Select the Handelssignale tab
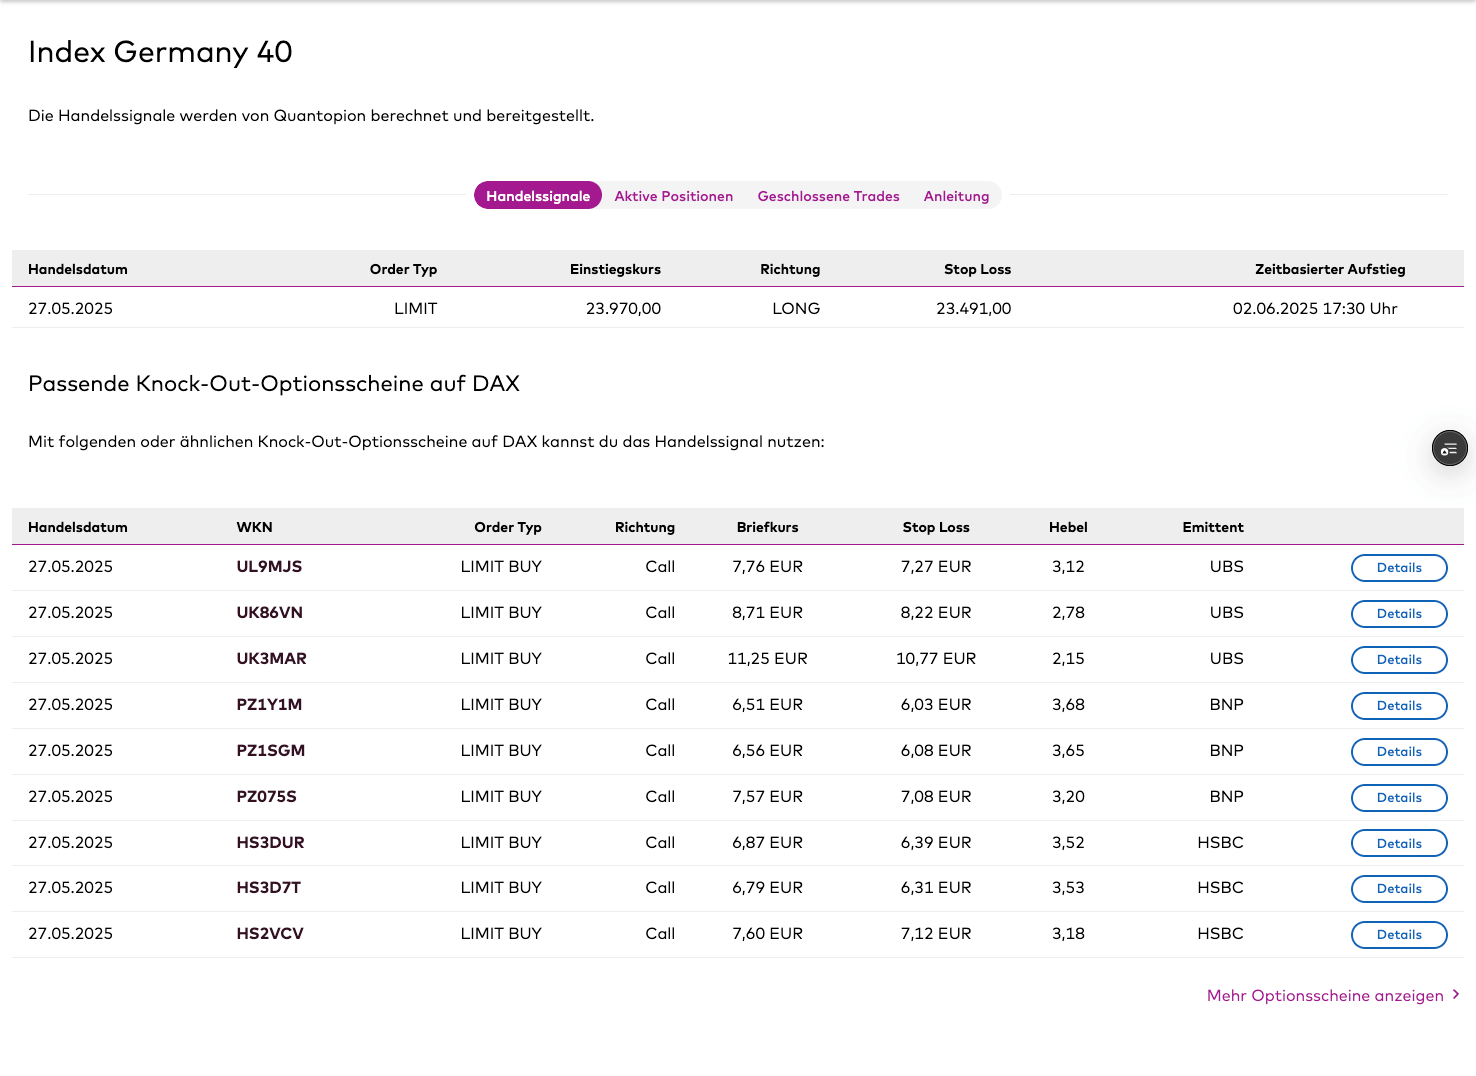Image resolution: width=1476 pixels, height=1076 pixels. [x=538, y=196]
